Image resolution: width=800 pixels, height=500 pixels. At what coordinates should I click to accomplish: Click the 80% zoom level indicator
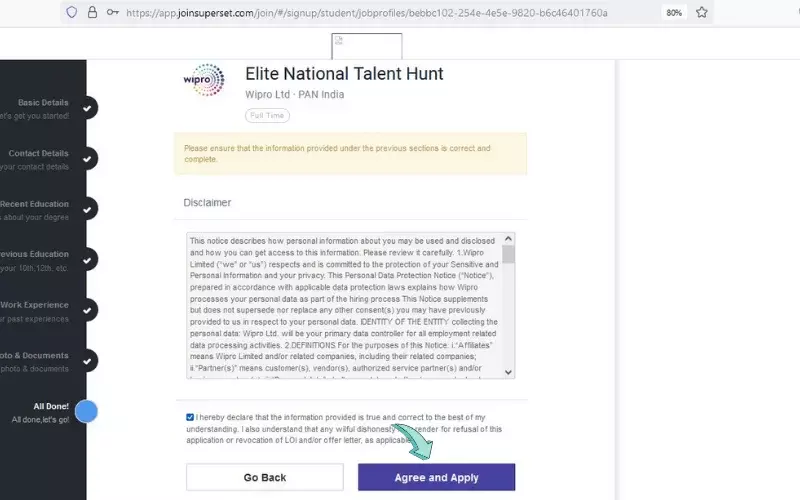tap(674, 13)
